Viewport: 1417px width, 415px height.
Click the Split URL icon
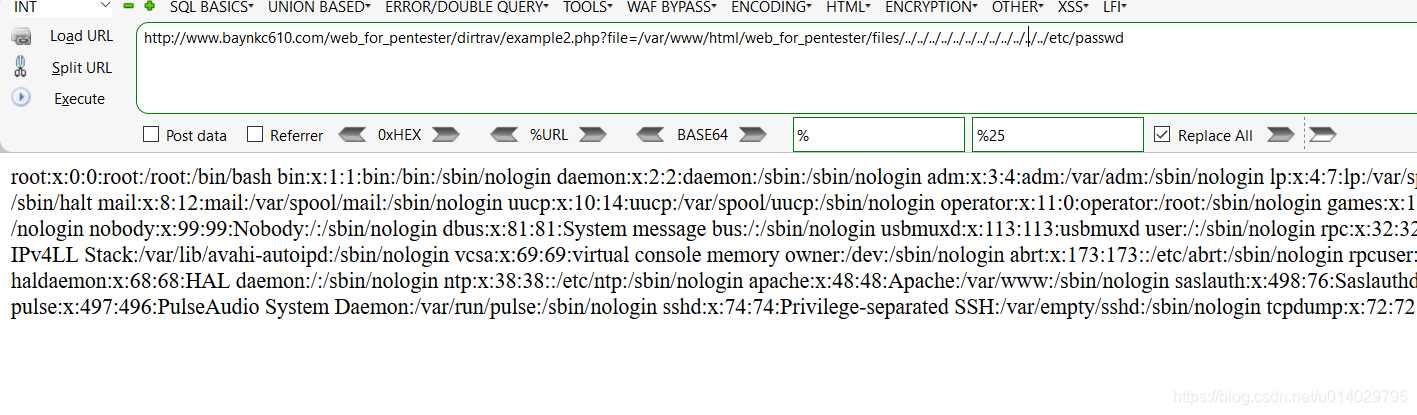pos(21,67)
